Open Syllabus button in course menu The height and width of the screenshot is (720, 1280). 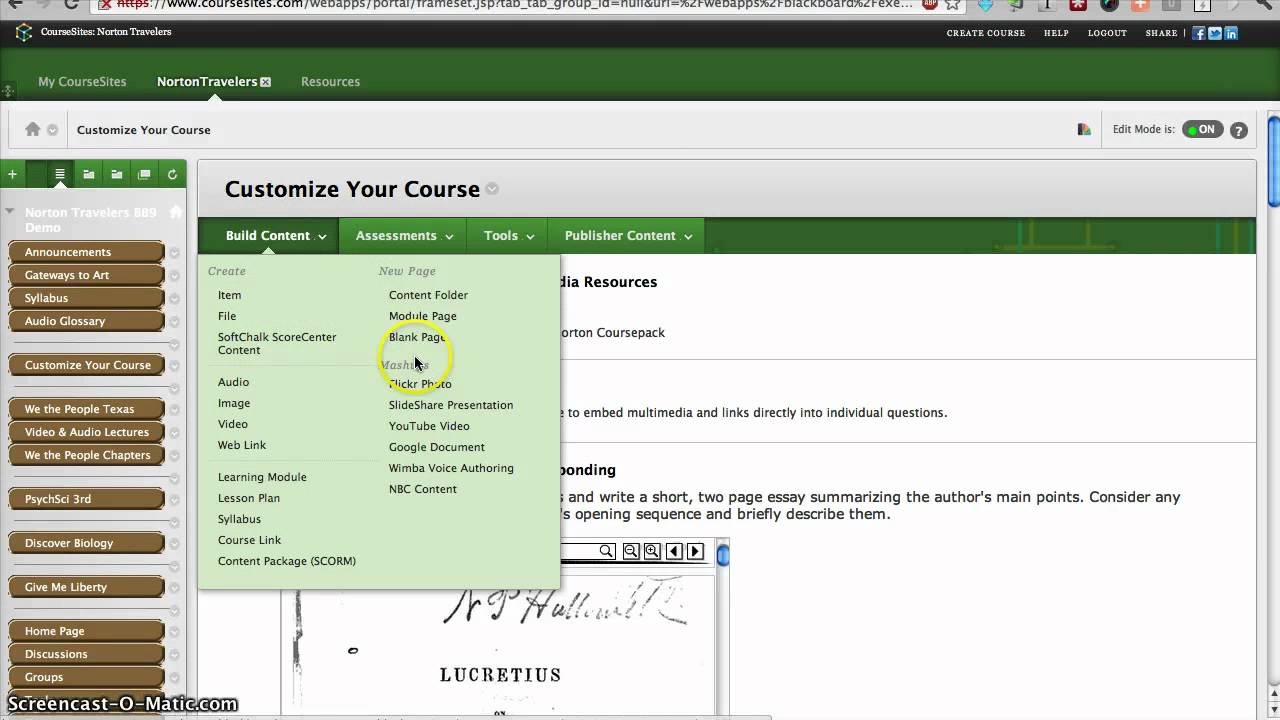[x=86, y=298]
